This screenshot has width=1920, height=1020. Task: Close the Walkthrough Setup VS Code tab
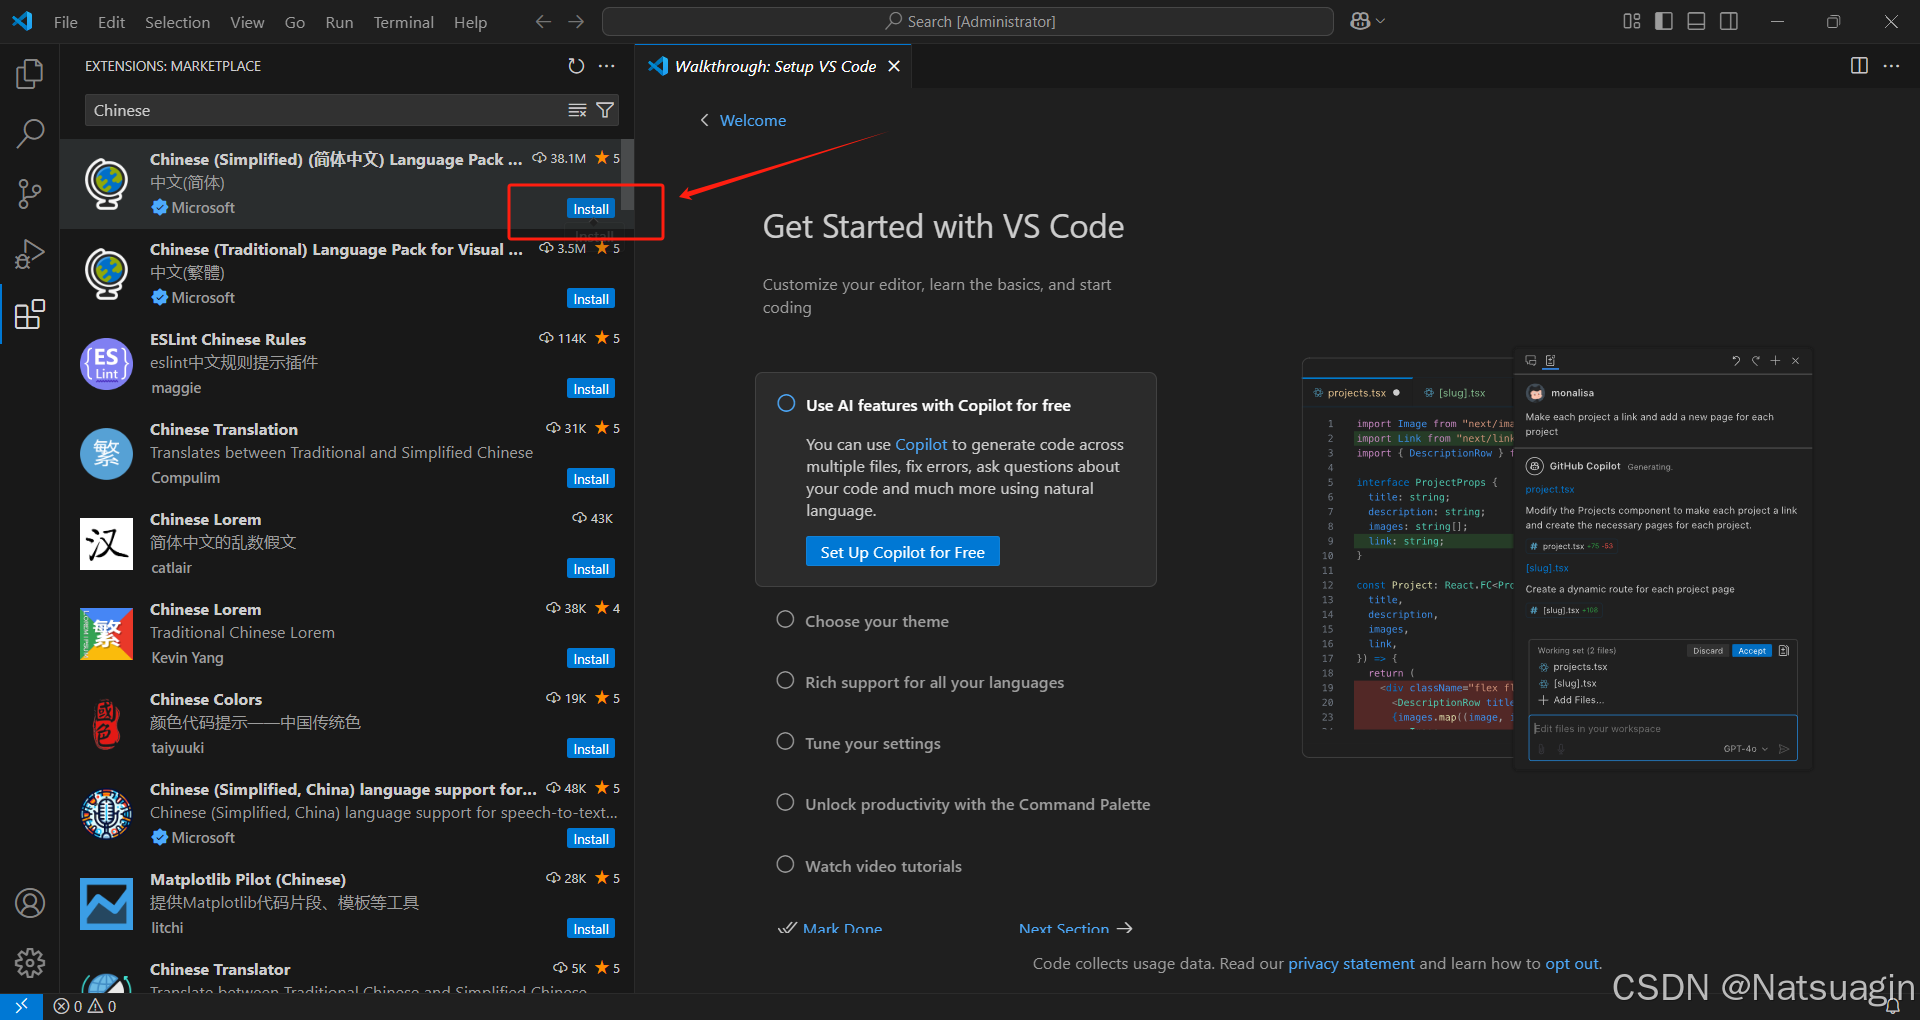pyautogui.click(x=894, y=66)
